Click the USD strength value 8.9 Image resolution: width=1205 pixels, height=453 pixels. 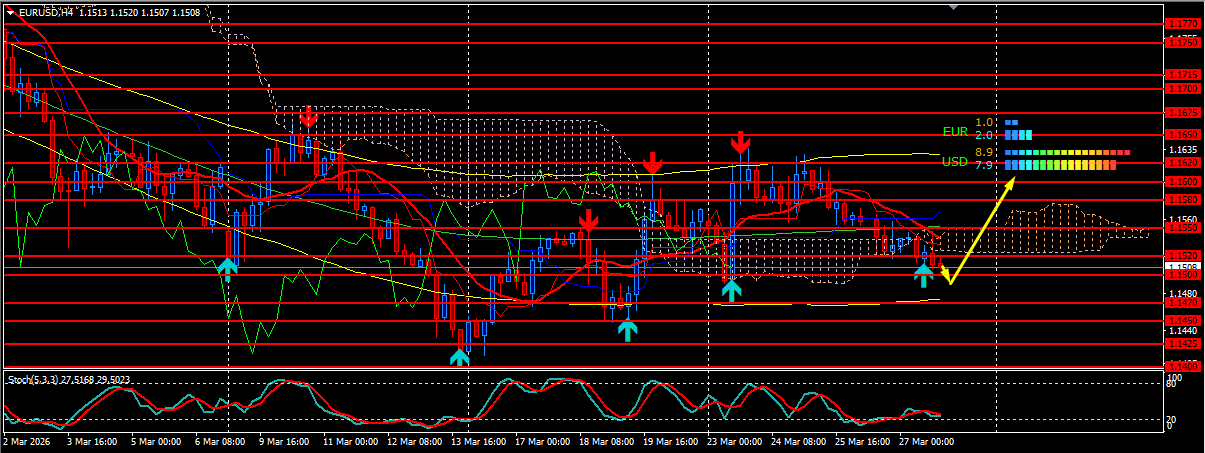[x=984, y=152]
